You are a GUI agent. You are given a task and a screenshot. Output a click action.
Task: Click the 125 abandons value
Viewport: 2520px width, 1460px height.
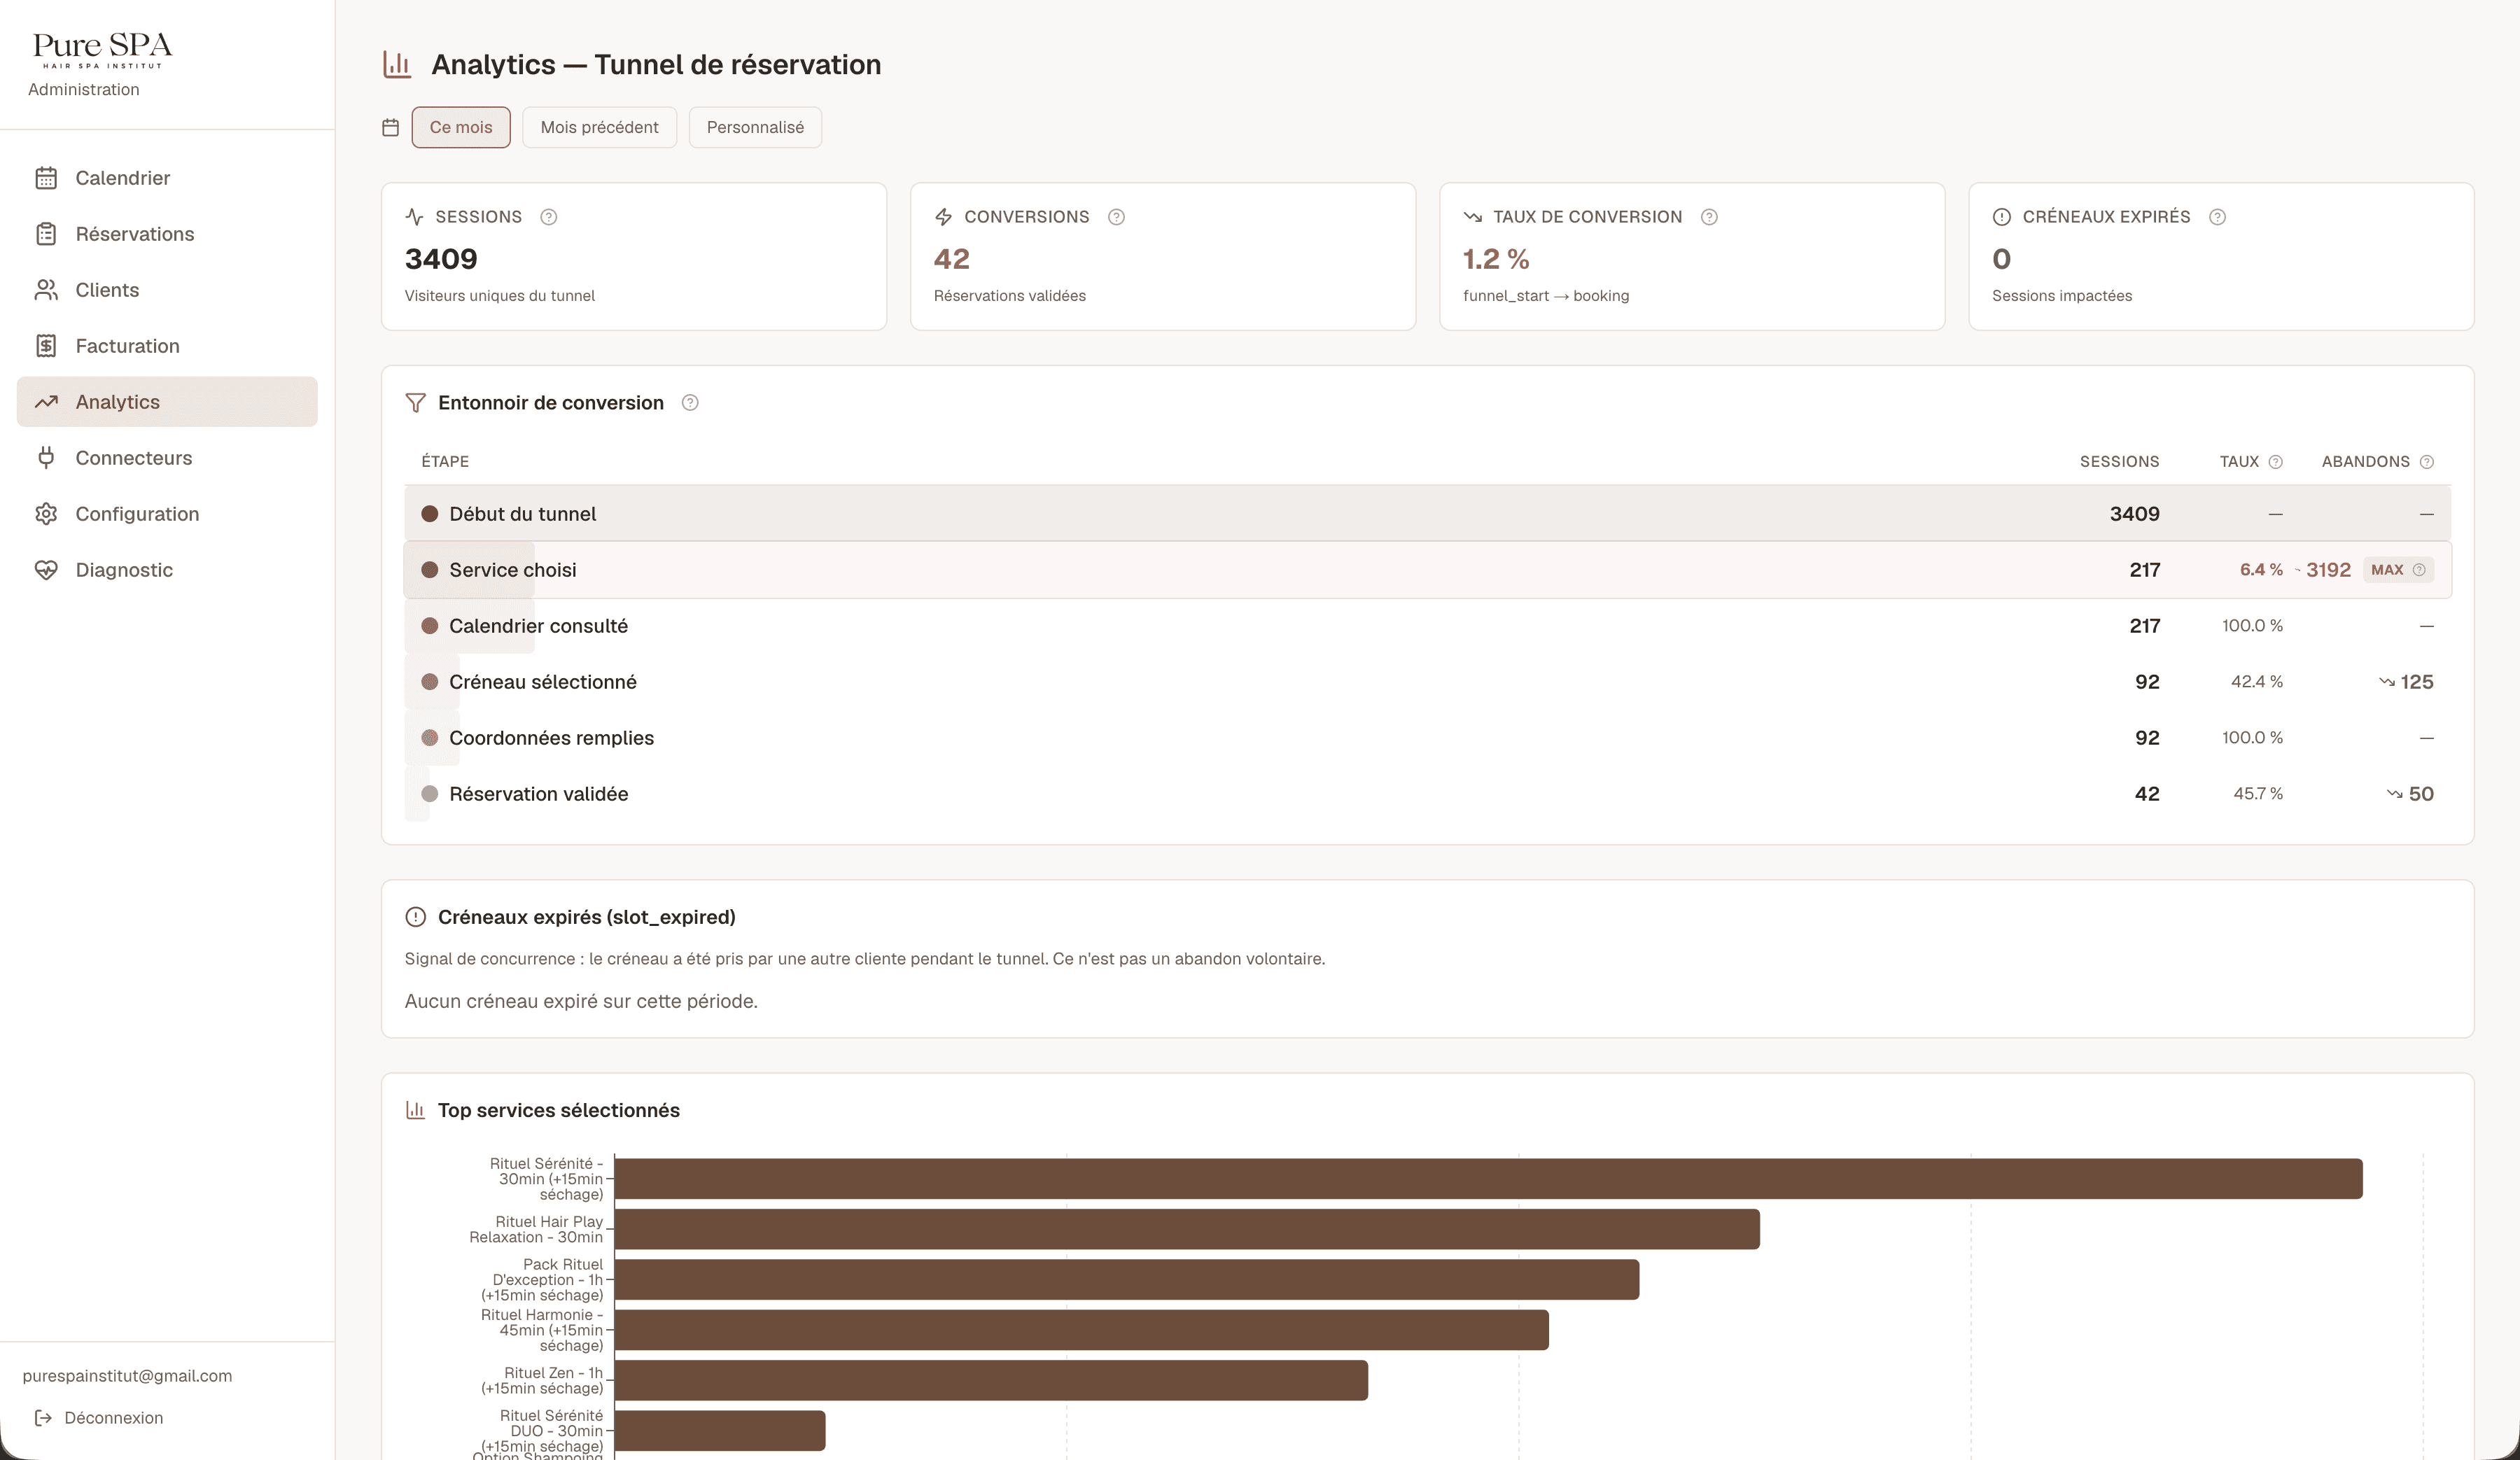2417,682
